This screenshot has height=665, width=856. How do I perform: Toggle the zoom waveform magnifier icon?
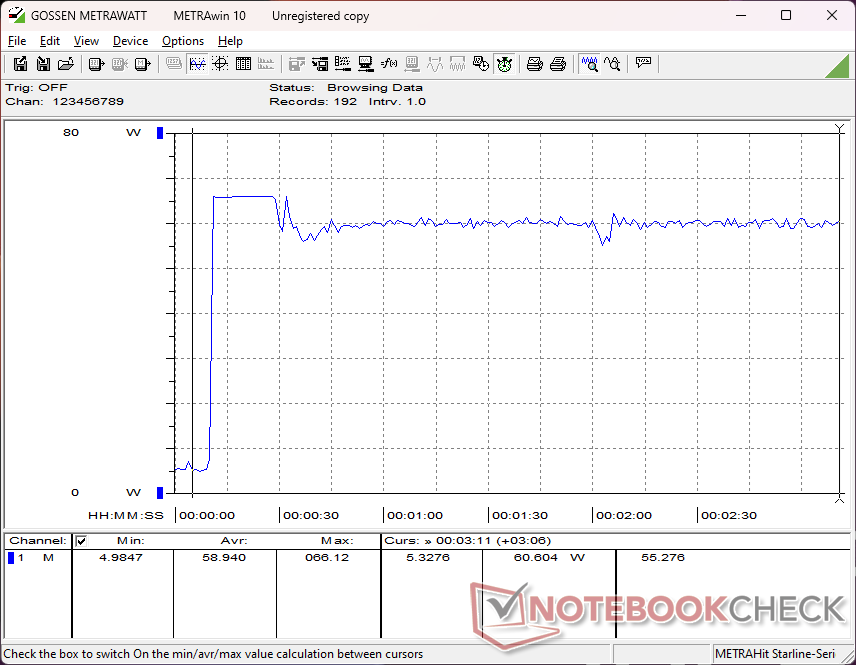pos(589,64)
